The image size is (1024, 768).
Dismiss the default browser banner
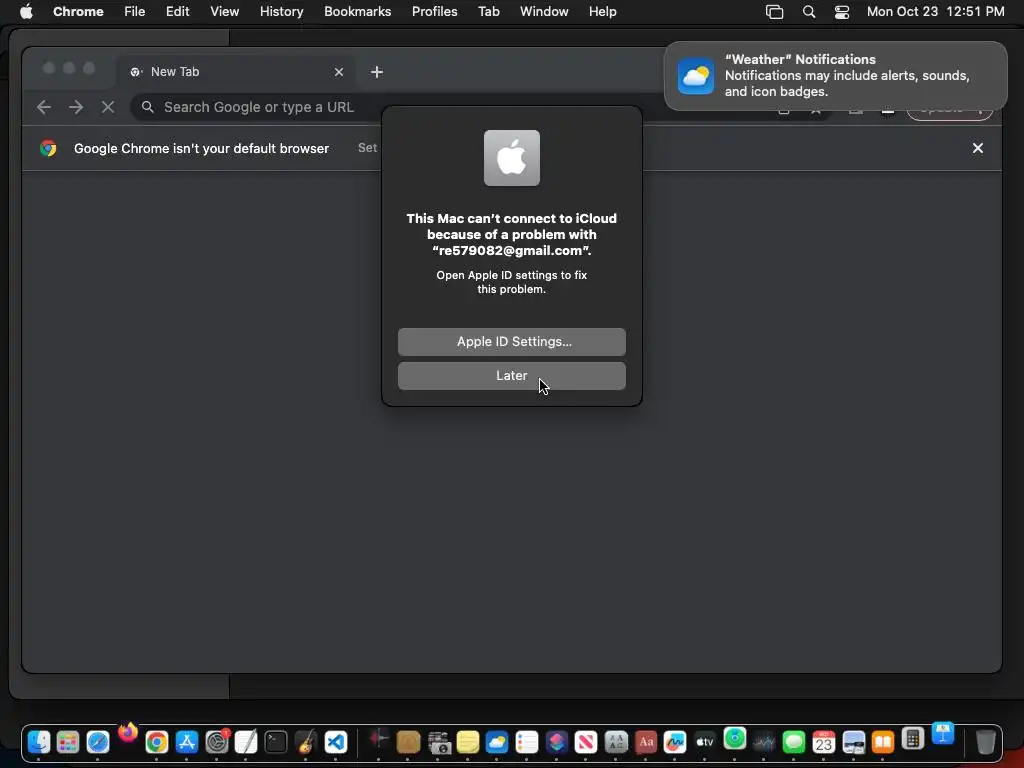(978, 148)
